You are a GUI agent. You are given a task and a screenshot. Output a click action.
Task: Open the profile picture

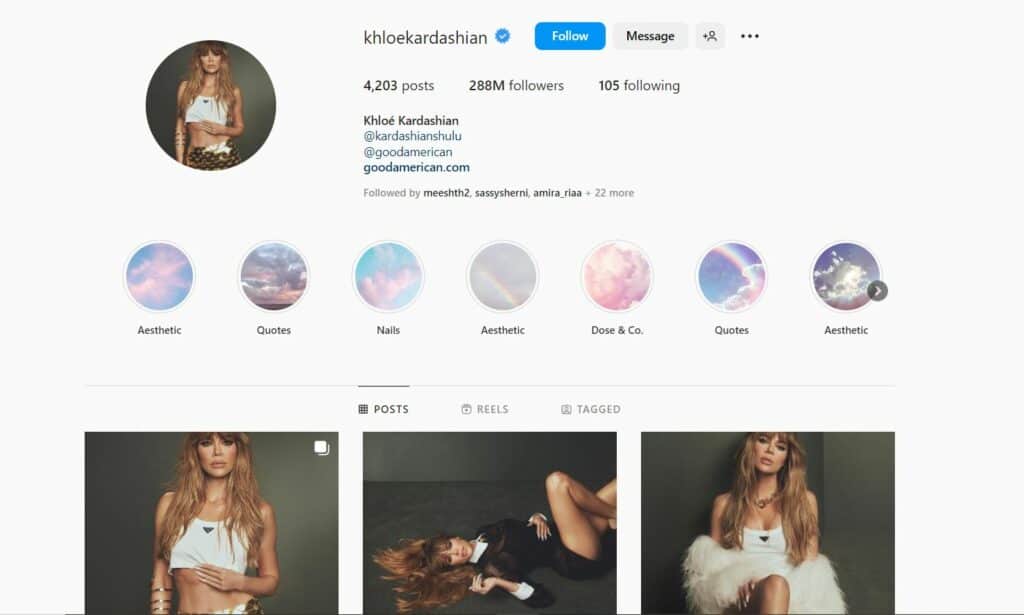click(x=210, y=105)
